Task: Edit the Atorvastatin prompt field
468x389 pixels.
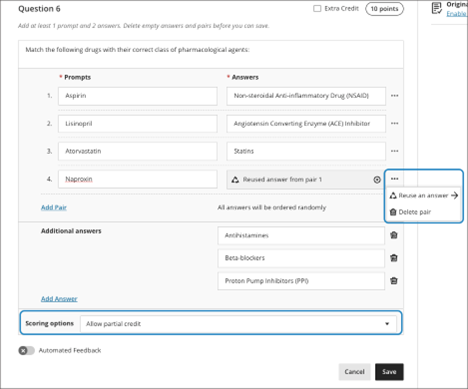Action: click(x=138, y=151)
